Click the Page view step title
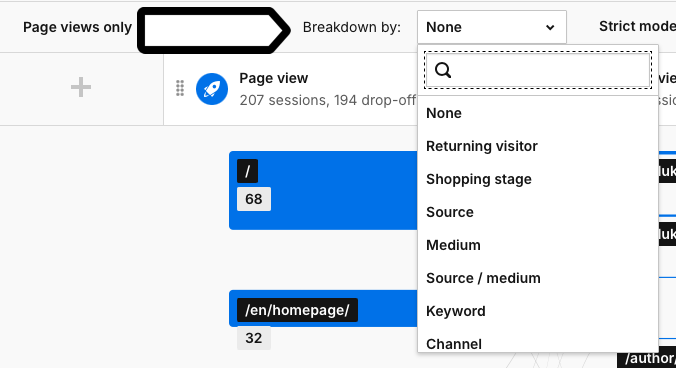 (274, 78)
